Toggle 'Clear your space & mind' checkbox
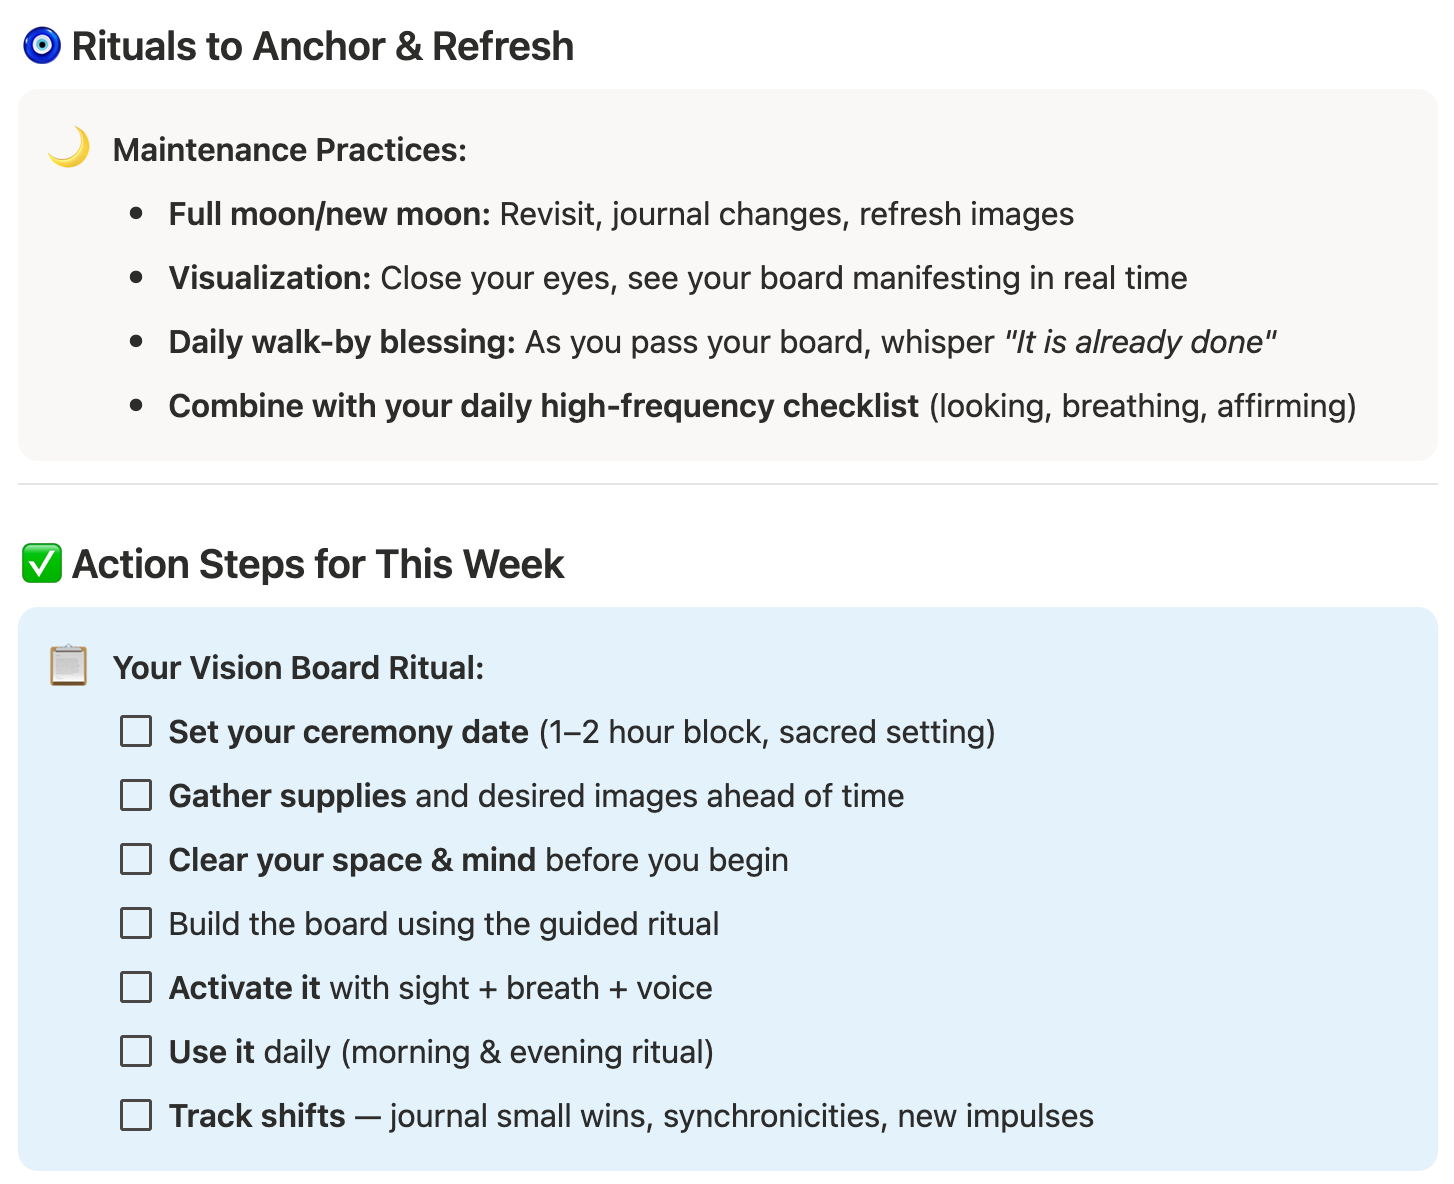 [x=136, y=859]
